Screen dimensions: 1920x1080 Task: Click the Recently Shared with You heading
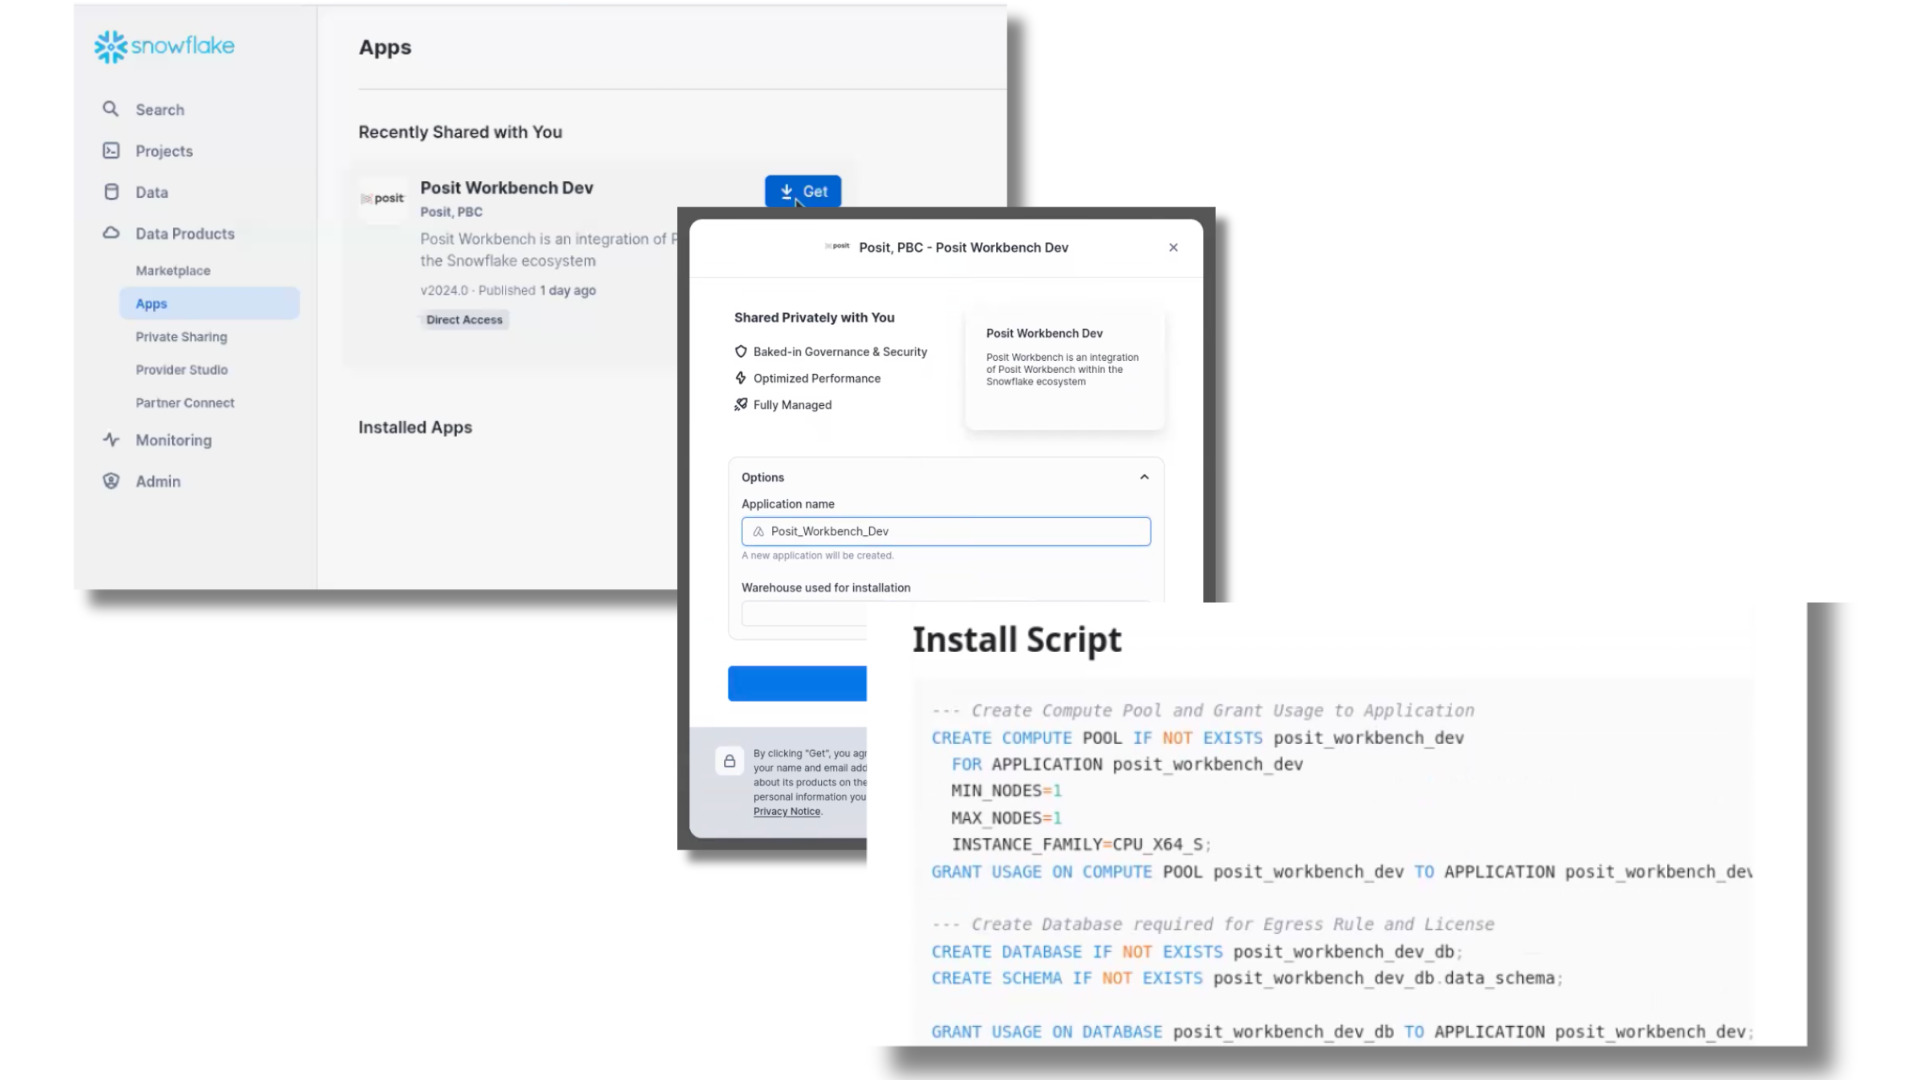click(x=460, y=132)
